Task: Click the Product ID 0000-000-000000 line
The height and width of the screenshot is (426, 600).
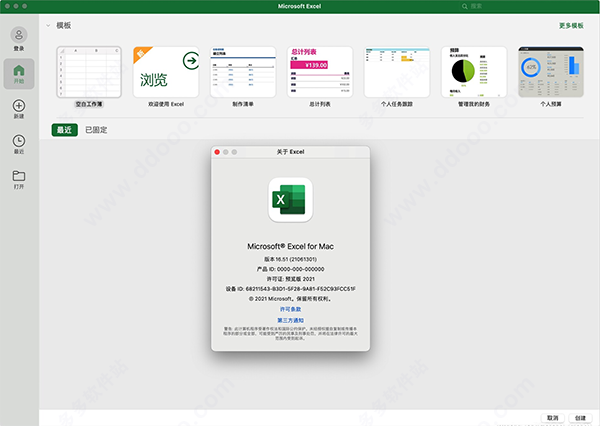Action: pyautogui.click(x=290, y=269)
